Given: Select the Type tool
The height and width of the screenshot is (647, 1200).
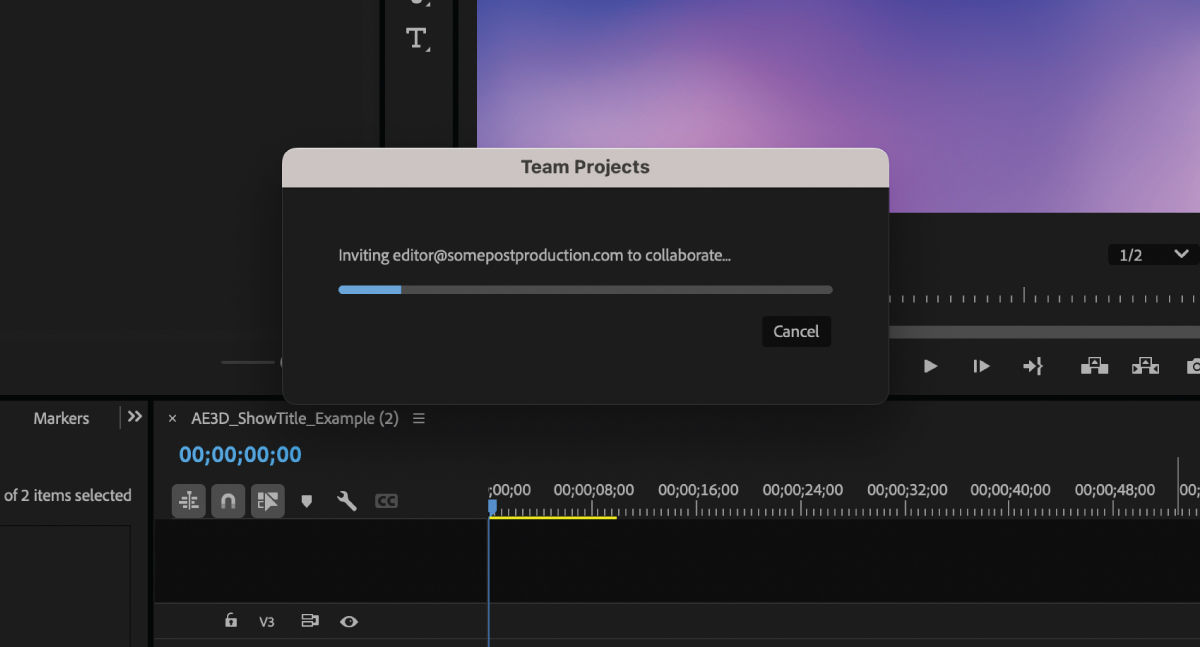Looking at the screenshot, I should point(419,38).
